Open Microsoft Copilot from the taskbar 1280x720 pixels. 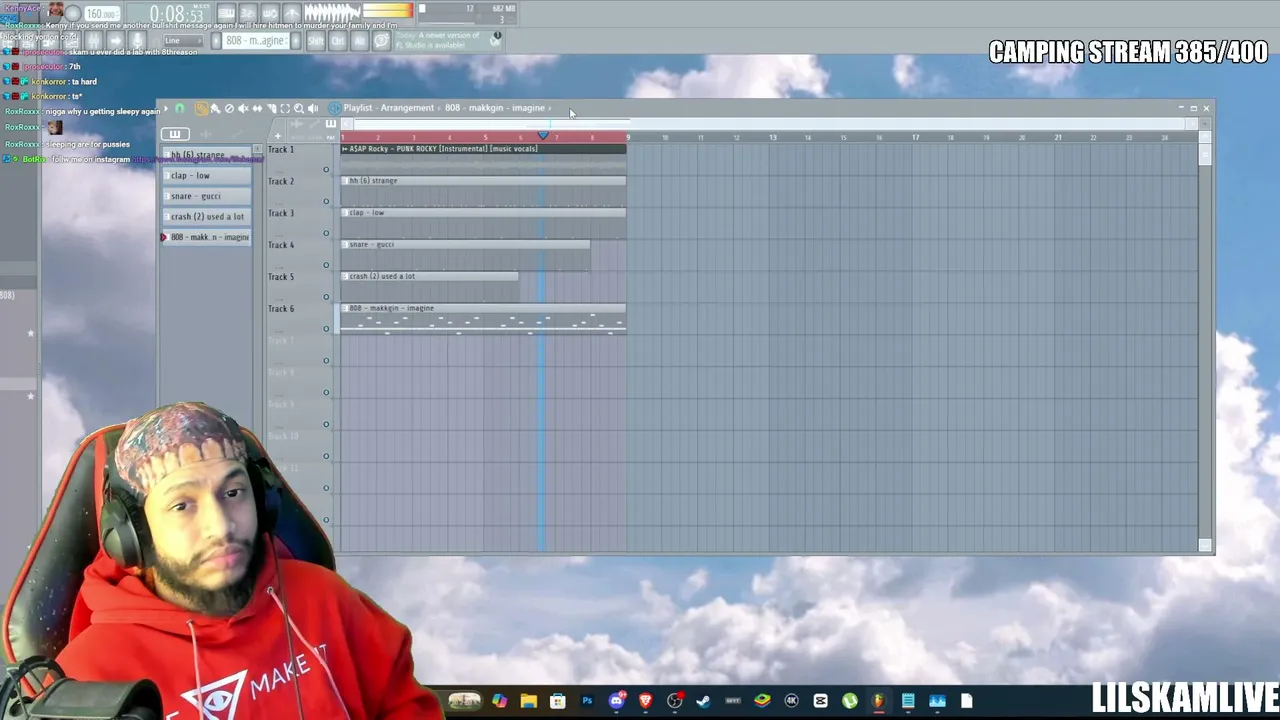[499, 701]
